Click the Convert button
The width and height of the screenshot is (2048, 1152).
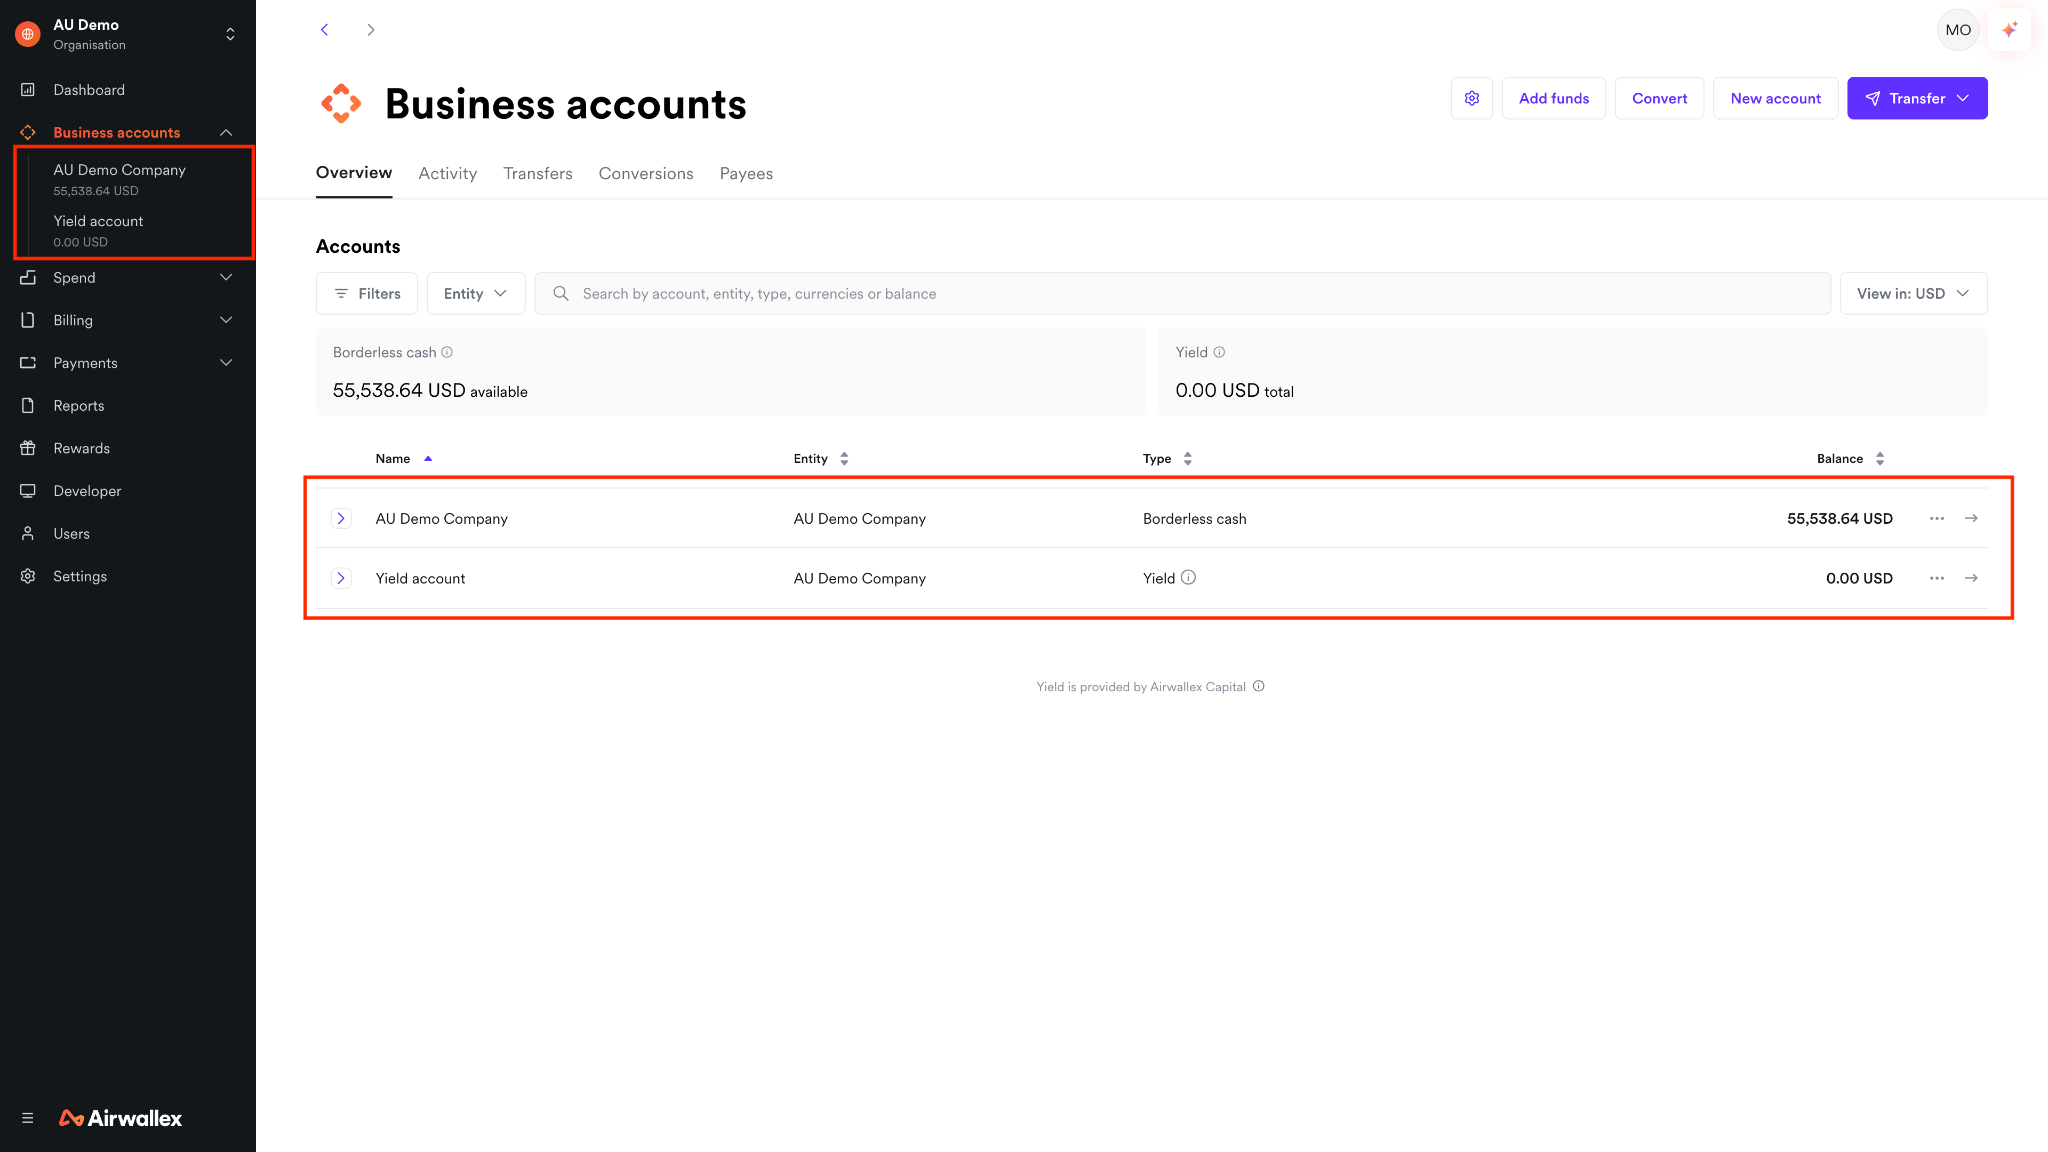[1660, 98]
